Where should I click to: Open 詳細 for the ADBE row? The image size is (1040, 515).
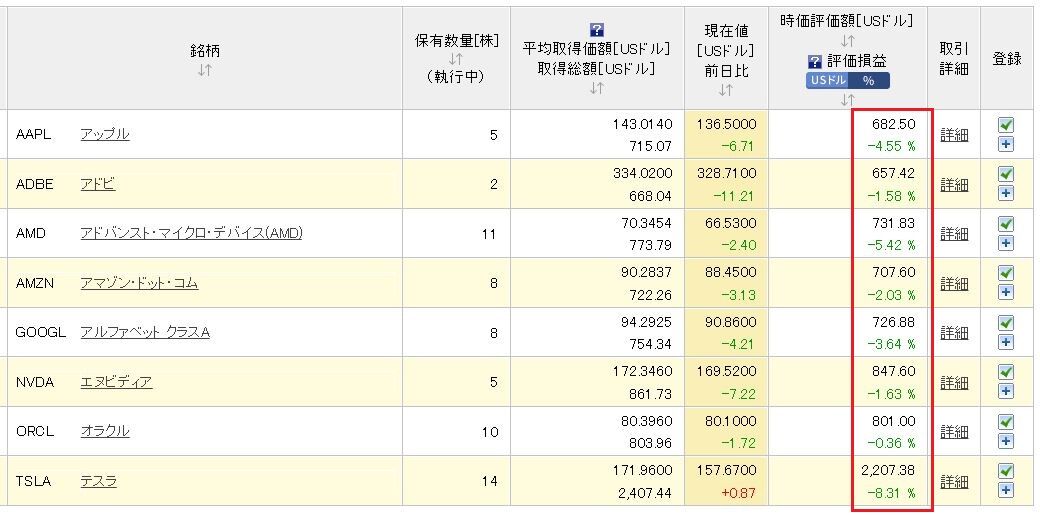point(954,184)
